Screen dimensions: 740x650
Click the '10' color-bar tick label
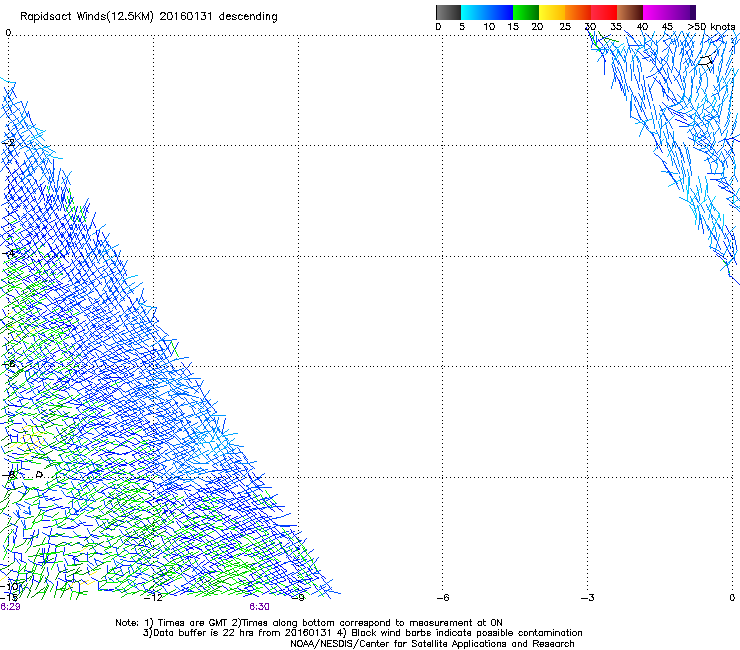pyautogui.click(x=489, y=27)
